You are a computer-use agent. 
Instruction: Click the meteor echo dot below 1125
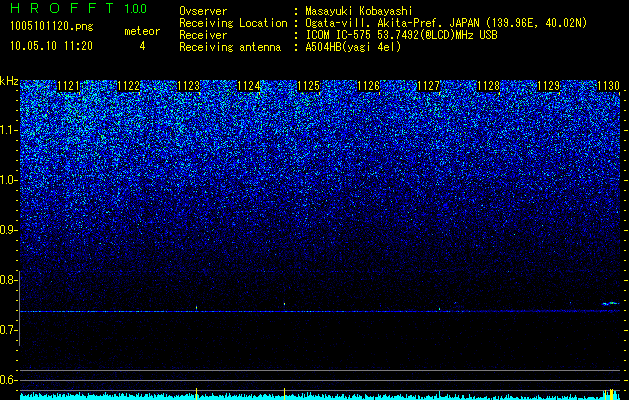click(284, 304)
